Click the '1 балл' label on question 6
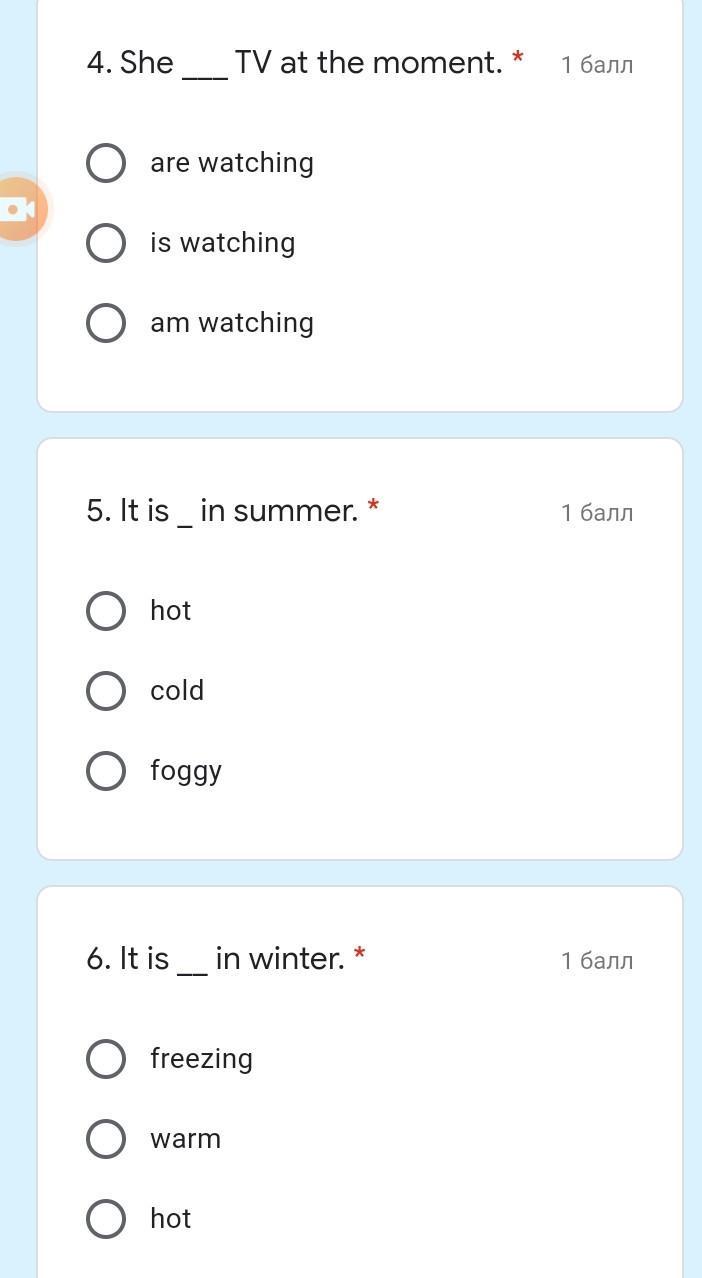Screen dimensions: 702x1278 (597, 961)
